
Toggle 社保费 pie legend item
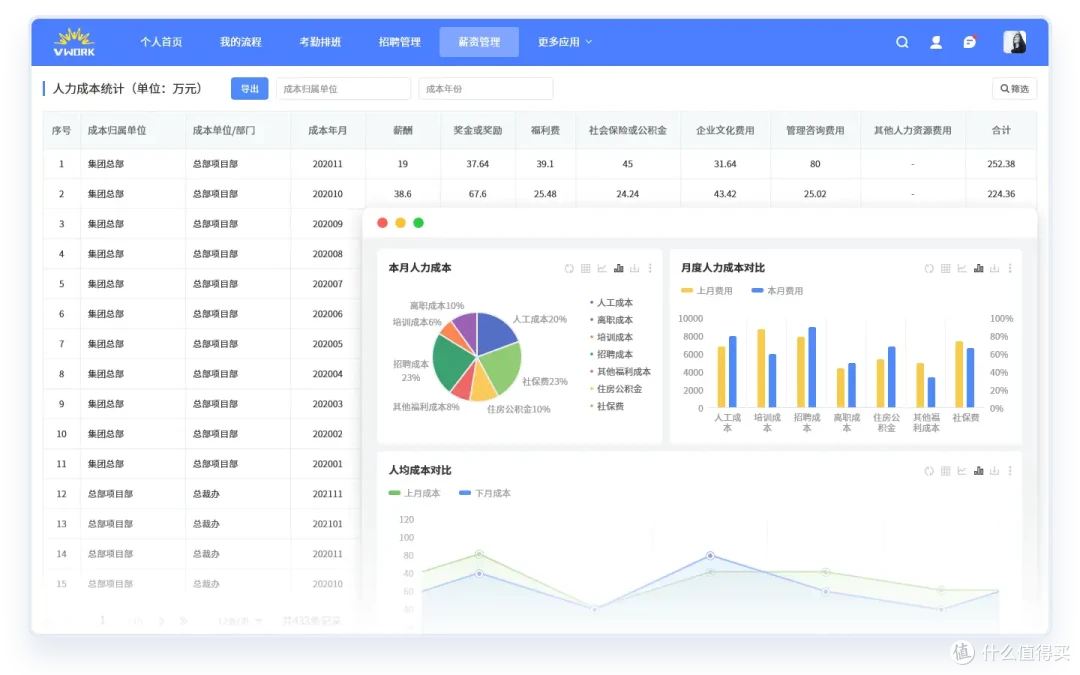(608, 406)
